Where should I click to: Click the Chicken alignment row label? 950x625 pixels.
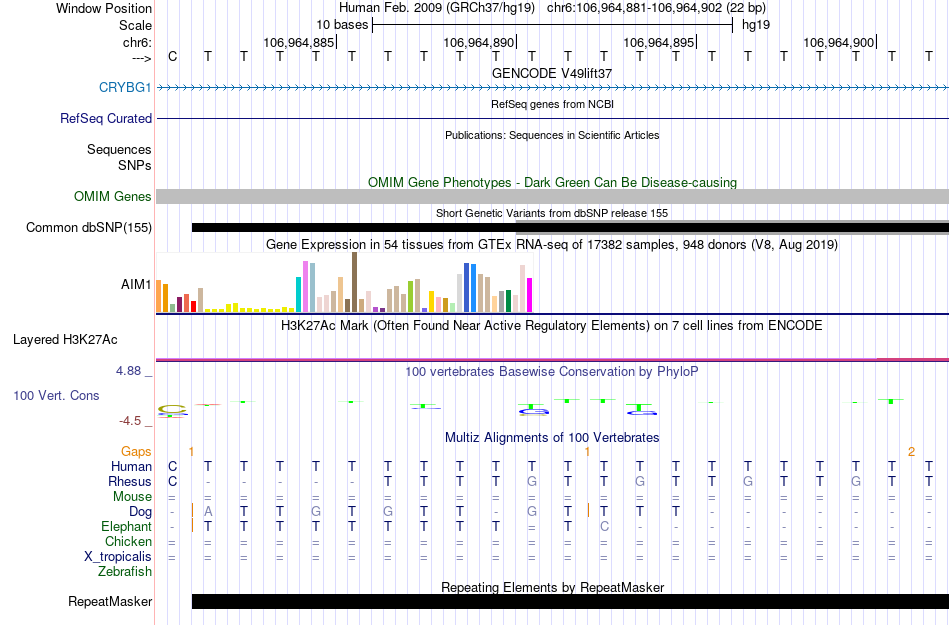point(128,541)
